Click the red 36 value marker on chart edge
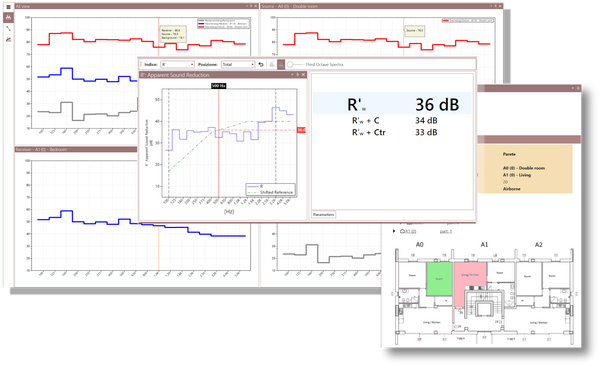 point(301,130)
